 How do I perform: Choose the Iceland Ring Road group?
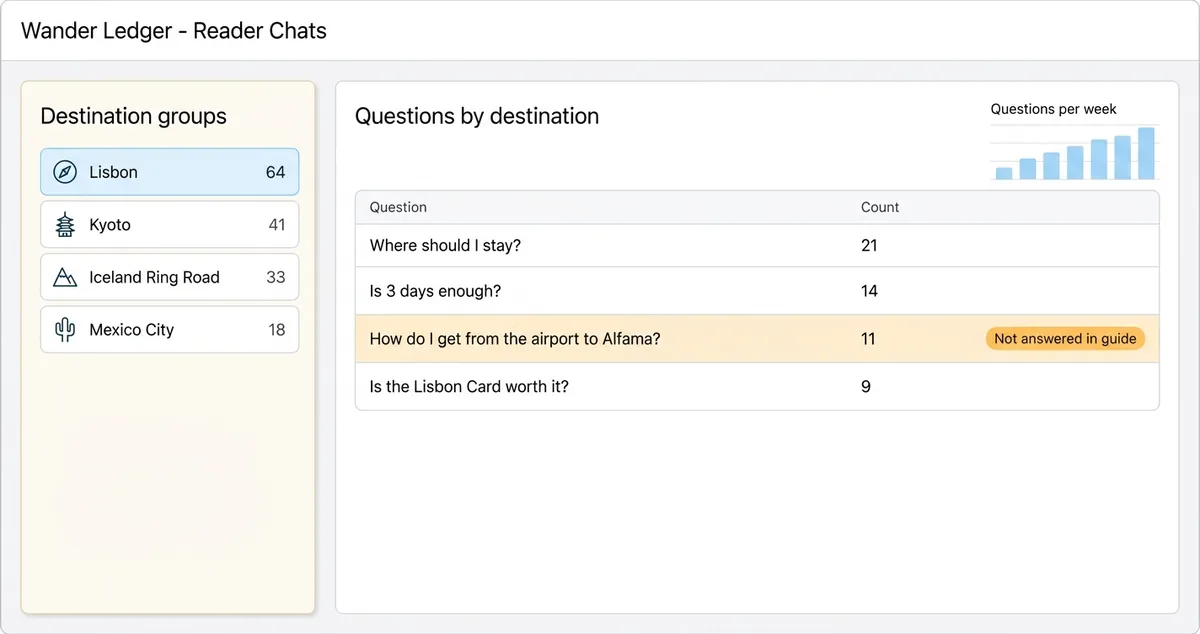pyautogui.click(x=170, y=277)
